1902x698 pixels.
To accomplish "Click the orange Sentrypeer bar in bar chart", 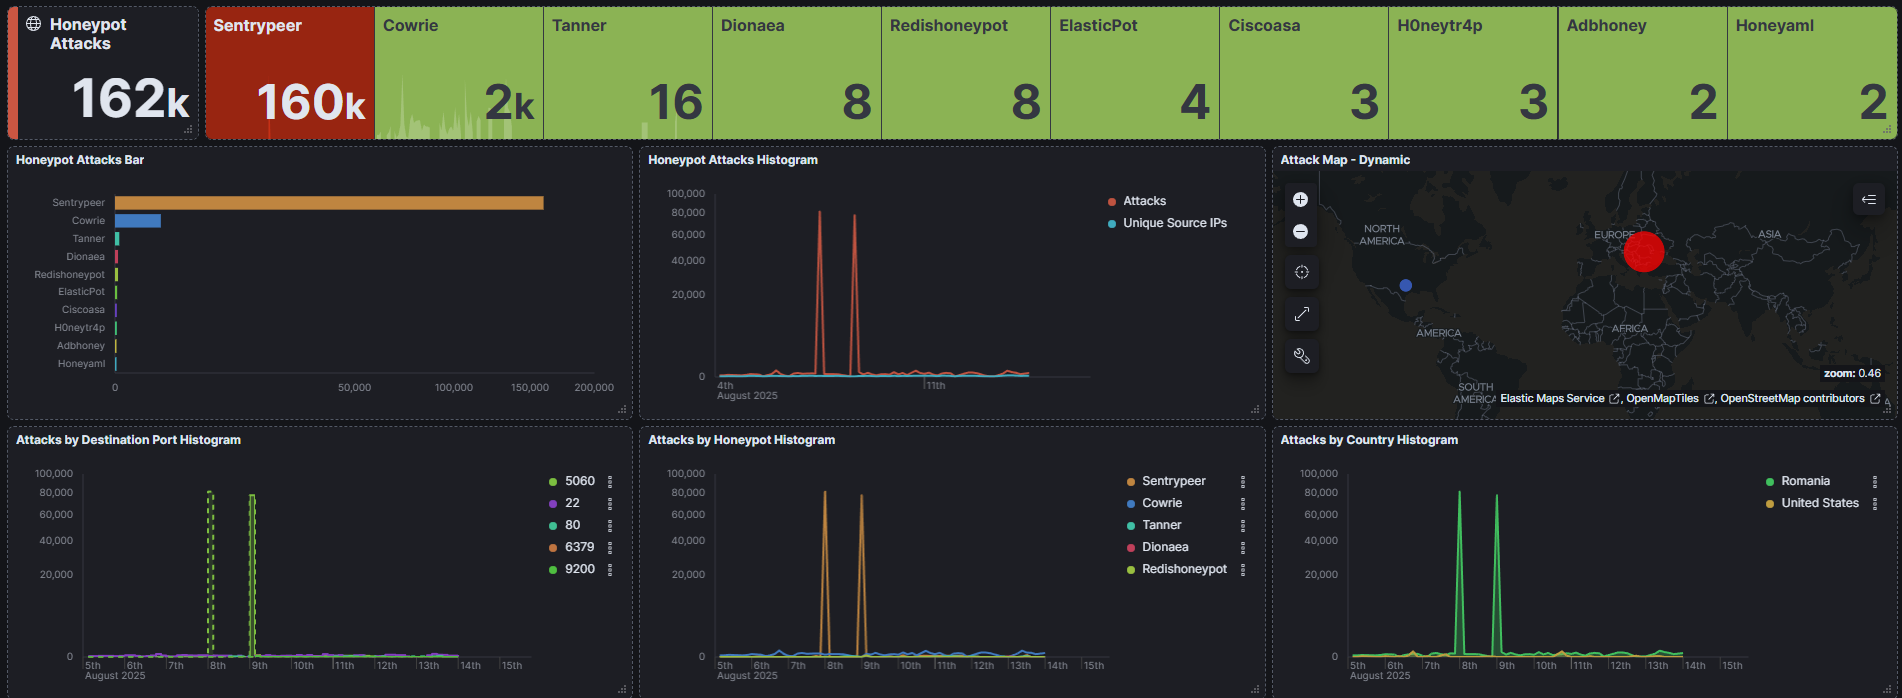I will click(x=329, y=203).
